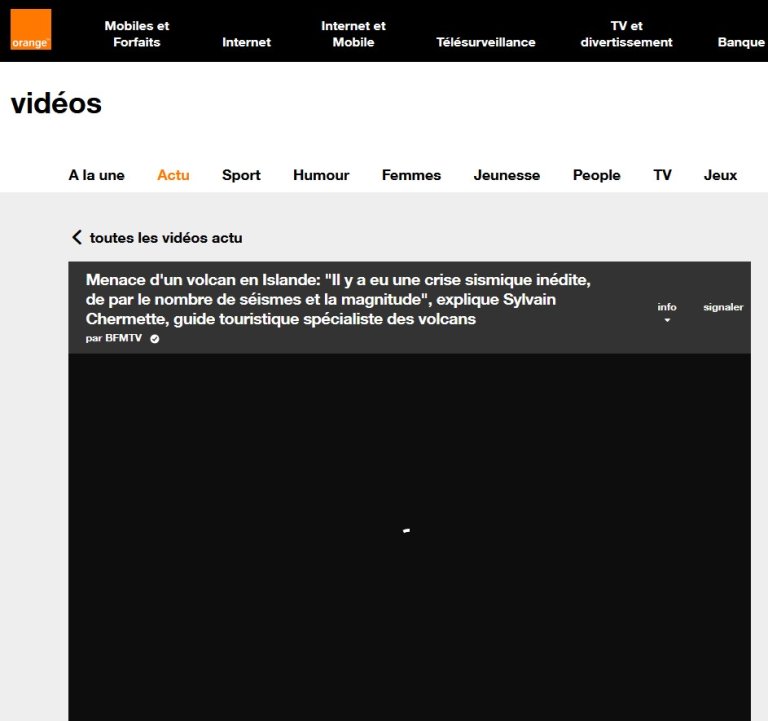The height and width of the screenshot is (721, 768).
Task: Select the Sport videos tab
Action: click(241, 175)
